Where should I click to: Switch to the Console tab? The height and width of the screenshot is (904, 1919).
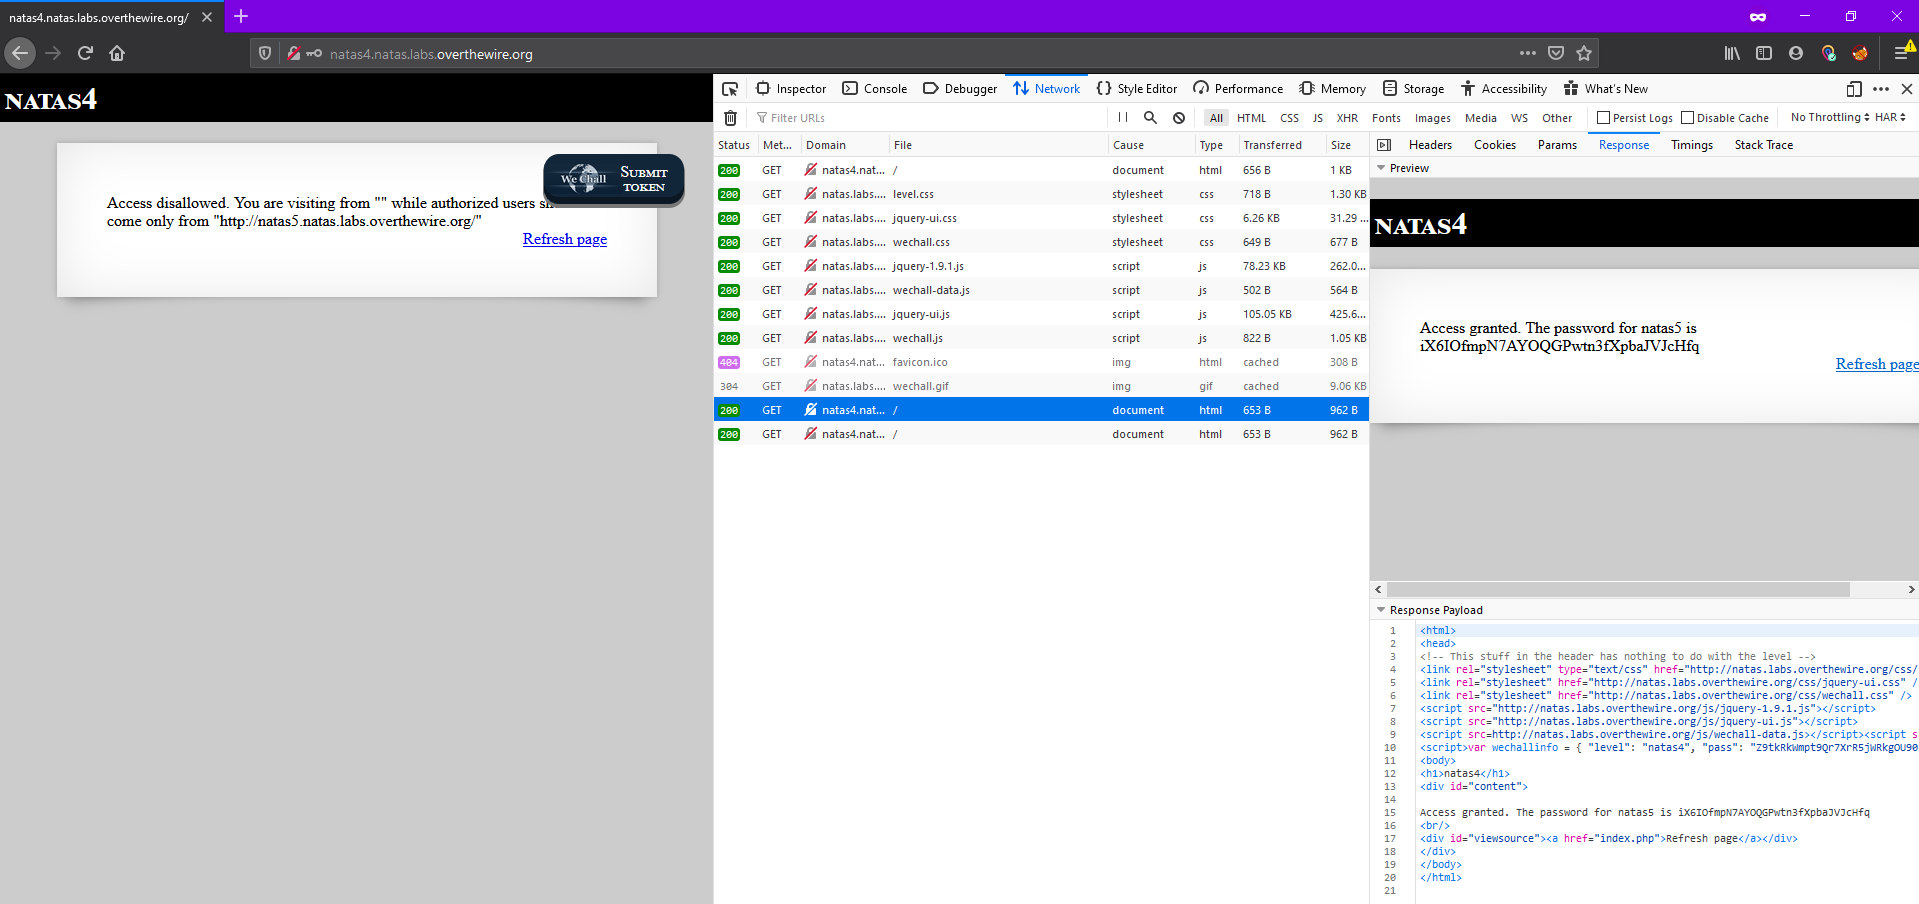tap(875, 89)
